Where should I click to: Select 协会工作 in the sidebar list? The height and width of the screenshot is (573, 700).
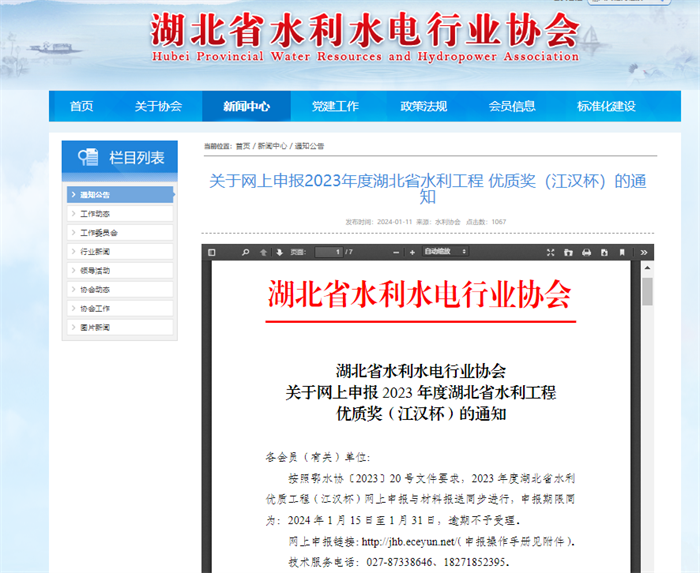(x=120, y=308)
